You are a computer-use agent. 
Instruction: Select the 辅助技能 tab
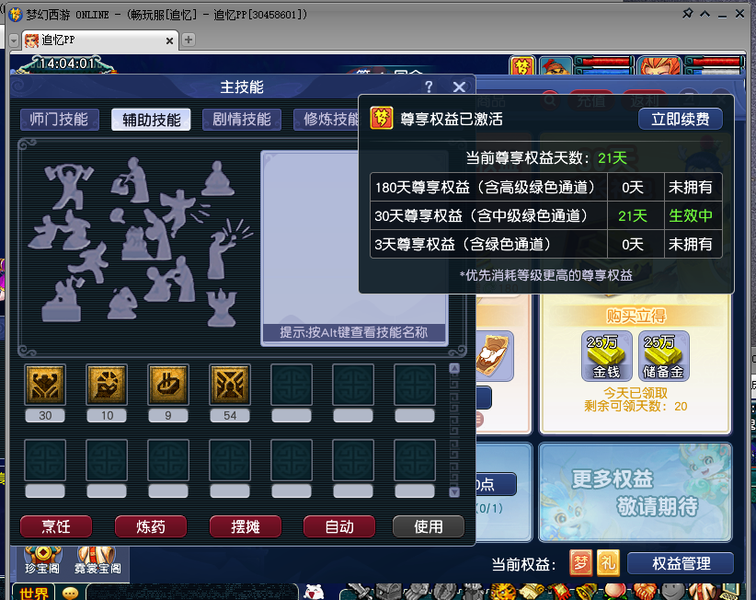click(x=151, y=119)
